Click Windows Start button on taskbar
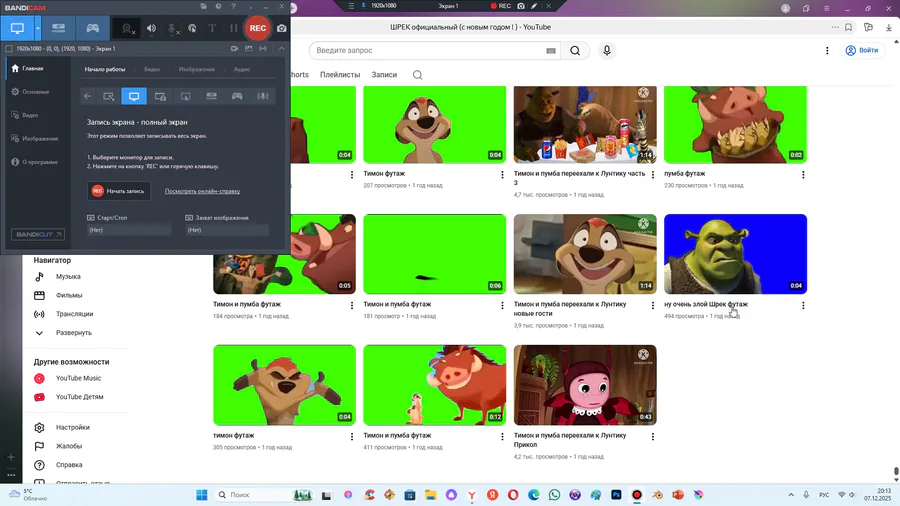This screenshot has width=900, height=506. point(201,495)
